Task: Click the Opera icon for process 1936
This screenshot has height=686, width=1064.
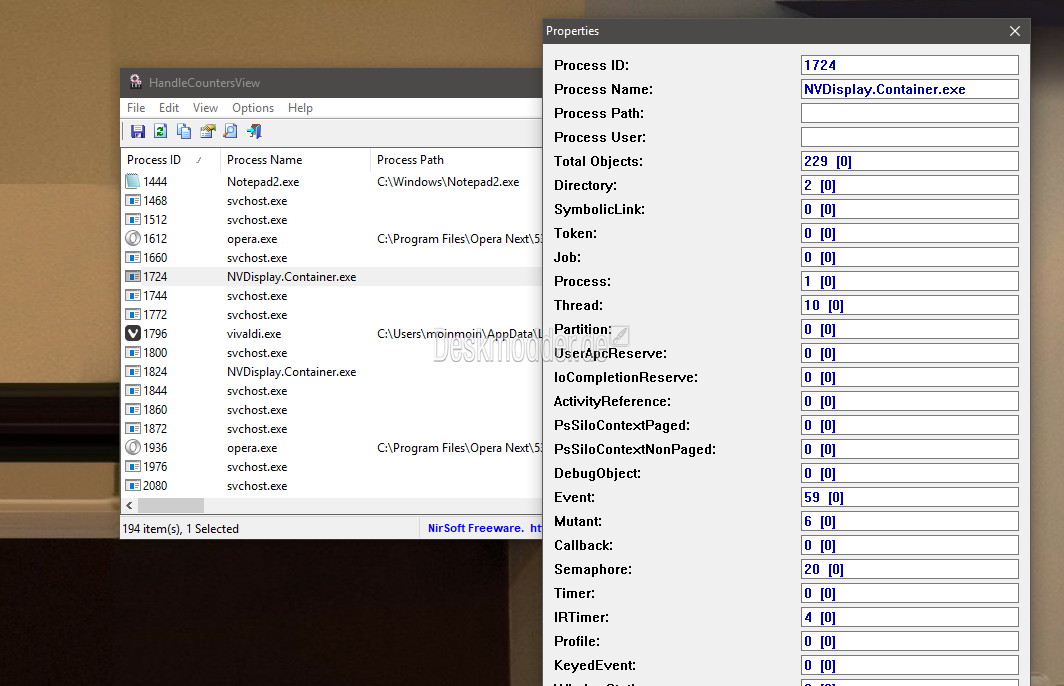Action: (x=133, y=447)
